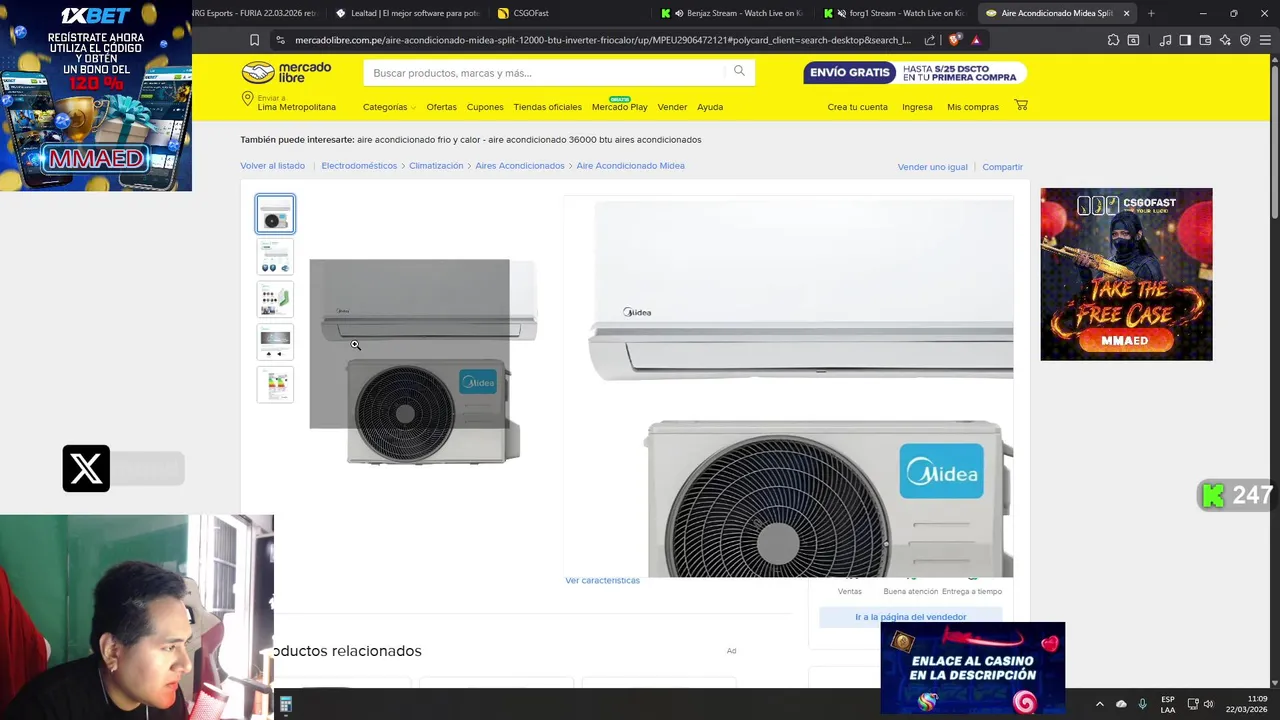The image size is (1280, 720).
Task: Open the shopping cart icon
Action: point(1021,105)
